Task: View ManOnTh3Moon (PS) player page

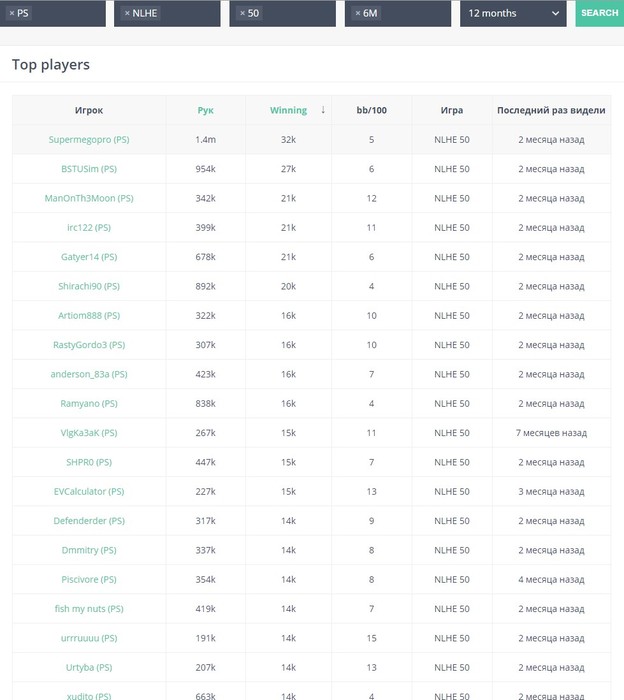Action: (x=89, y=198)
